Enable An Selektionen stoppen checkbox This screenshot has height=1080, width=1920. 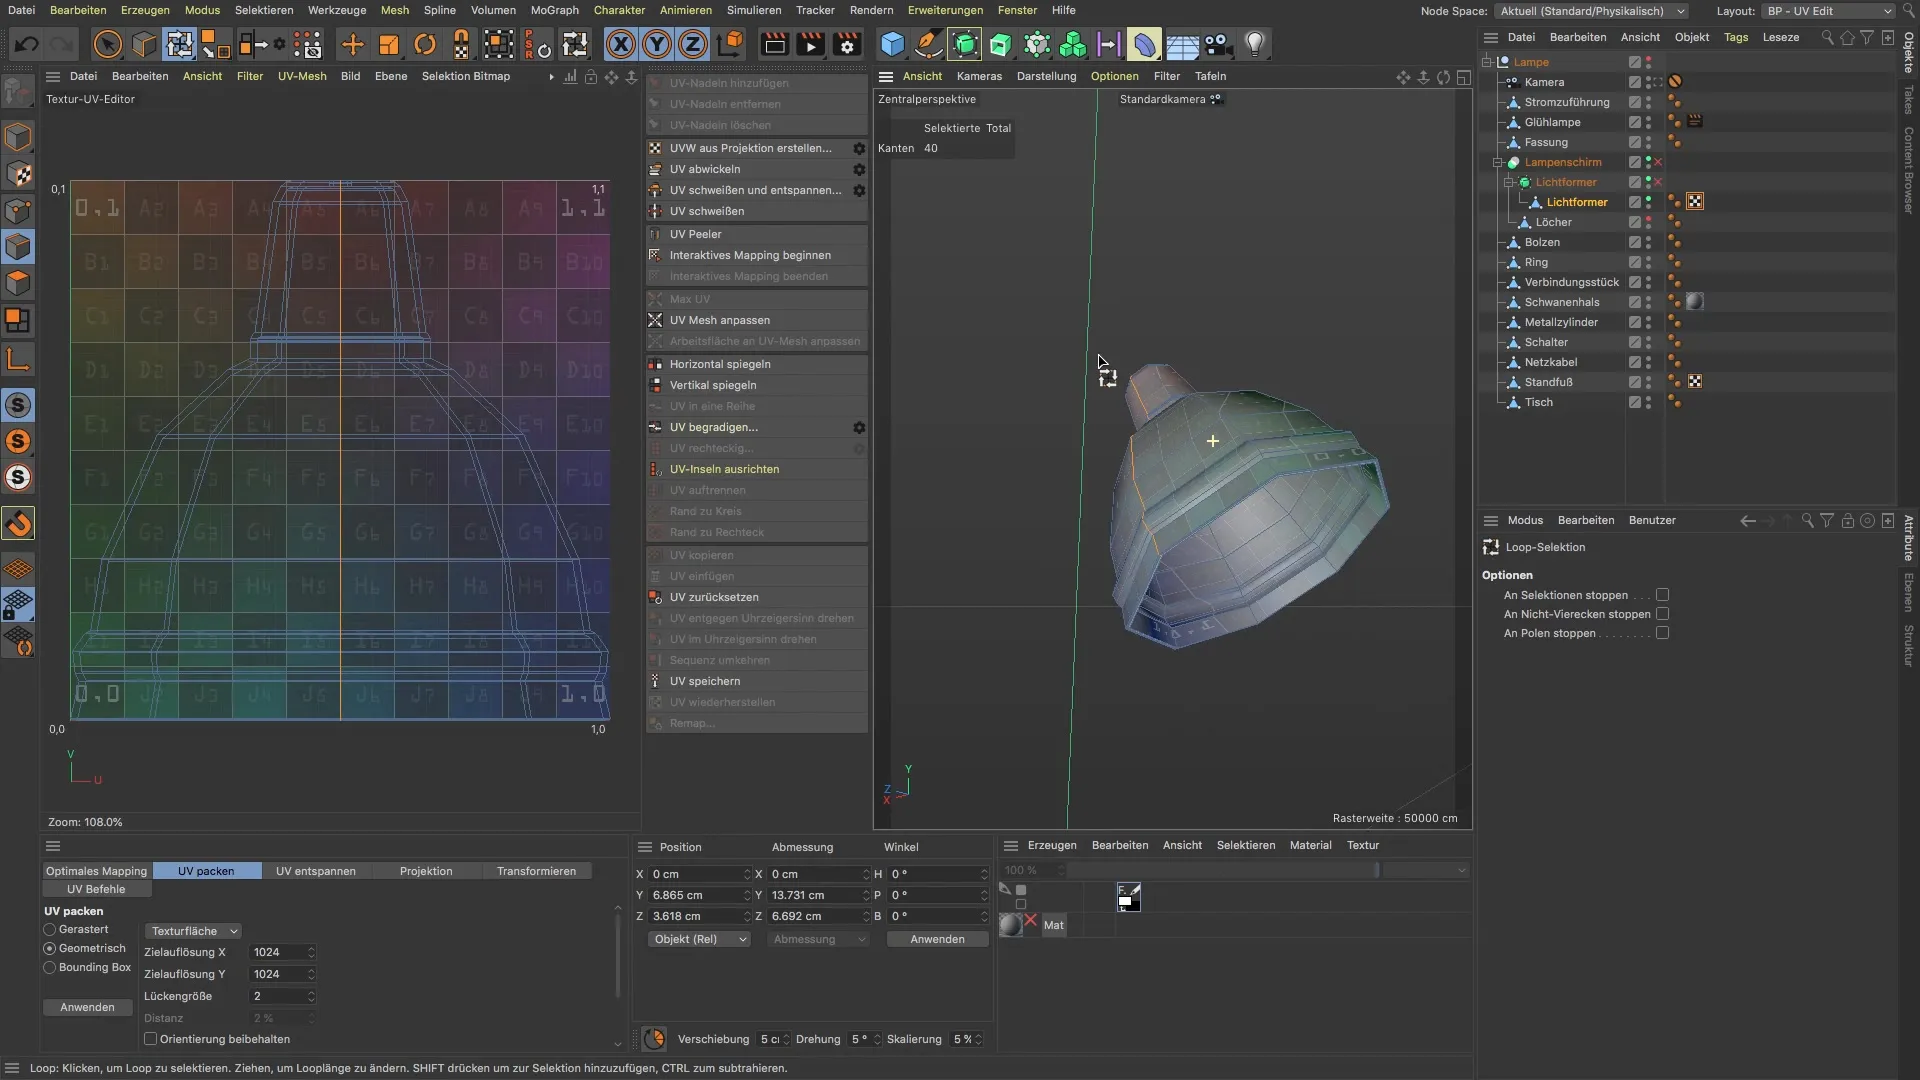[x=1663, y=595]
